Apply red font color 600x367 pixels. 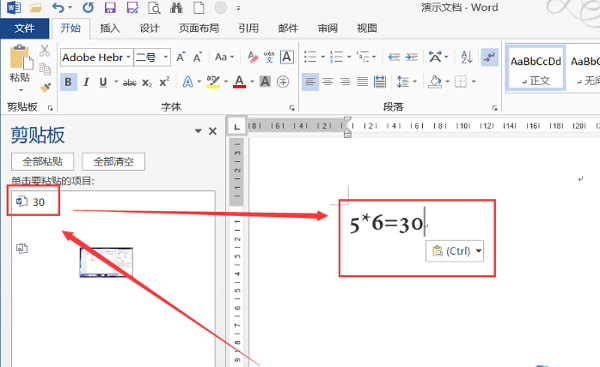click(x=240, y=82)
